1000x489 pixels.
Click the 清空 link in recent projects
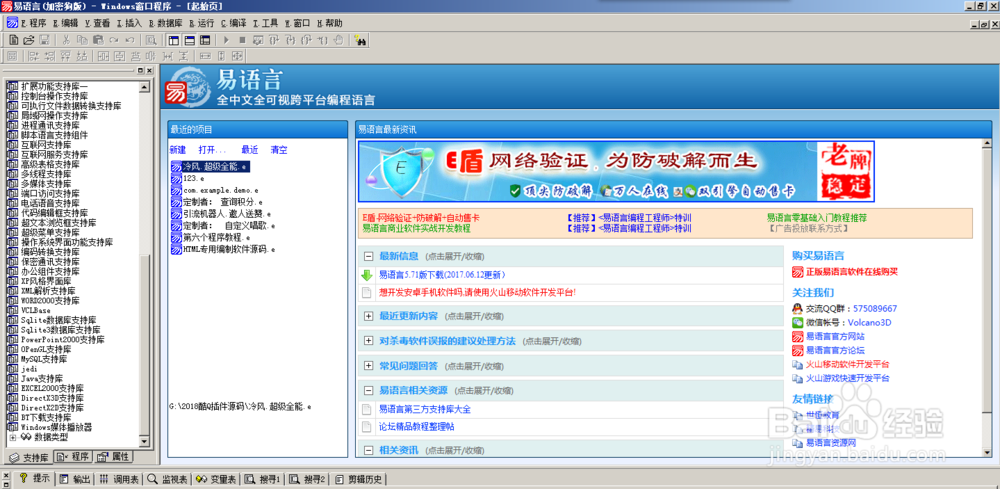pos(279,150)
